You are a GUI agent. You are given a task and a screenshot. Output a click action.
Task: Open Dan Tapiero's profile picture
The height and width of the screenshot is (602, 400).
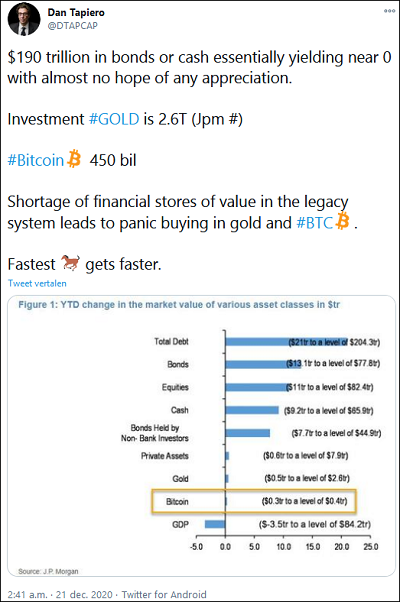[x=24, y=19]
